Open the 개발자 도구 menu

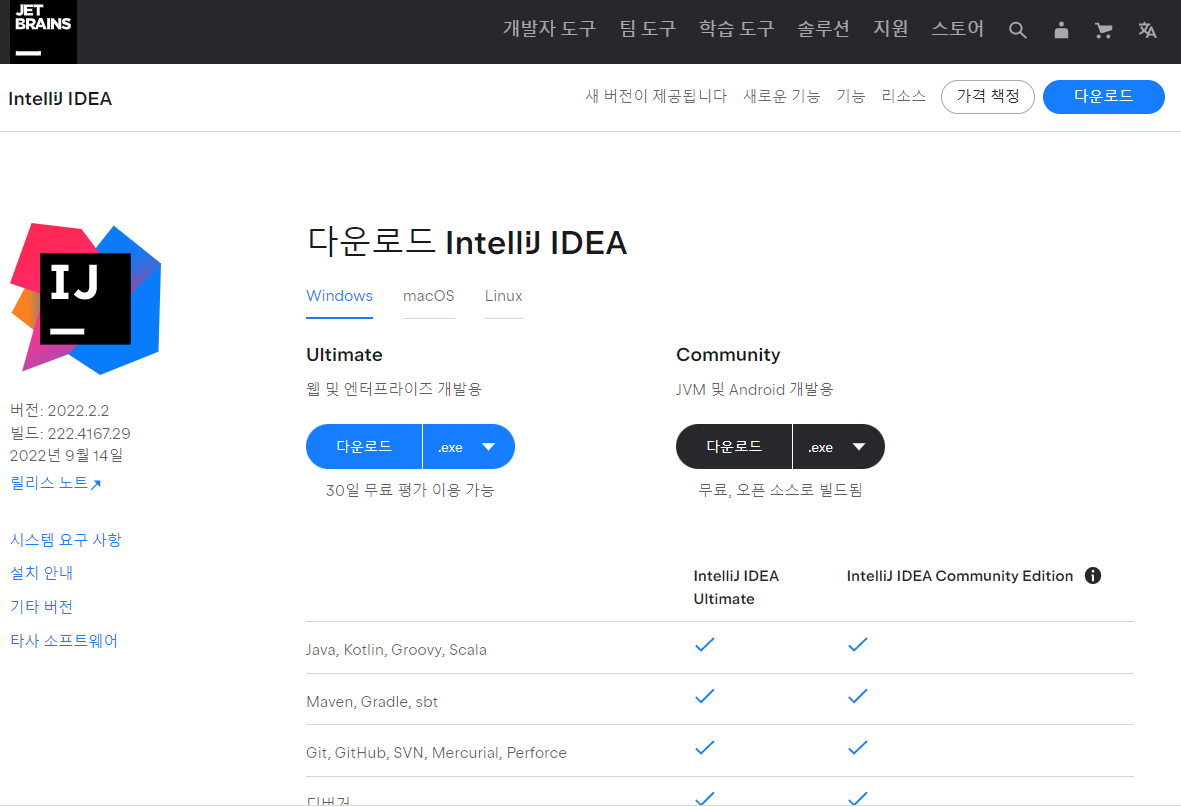(549, 29)
